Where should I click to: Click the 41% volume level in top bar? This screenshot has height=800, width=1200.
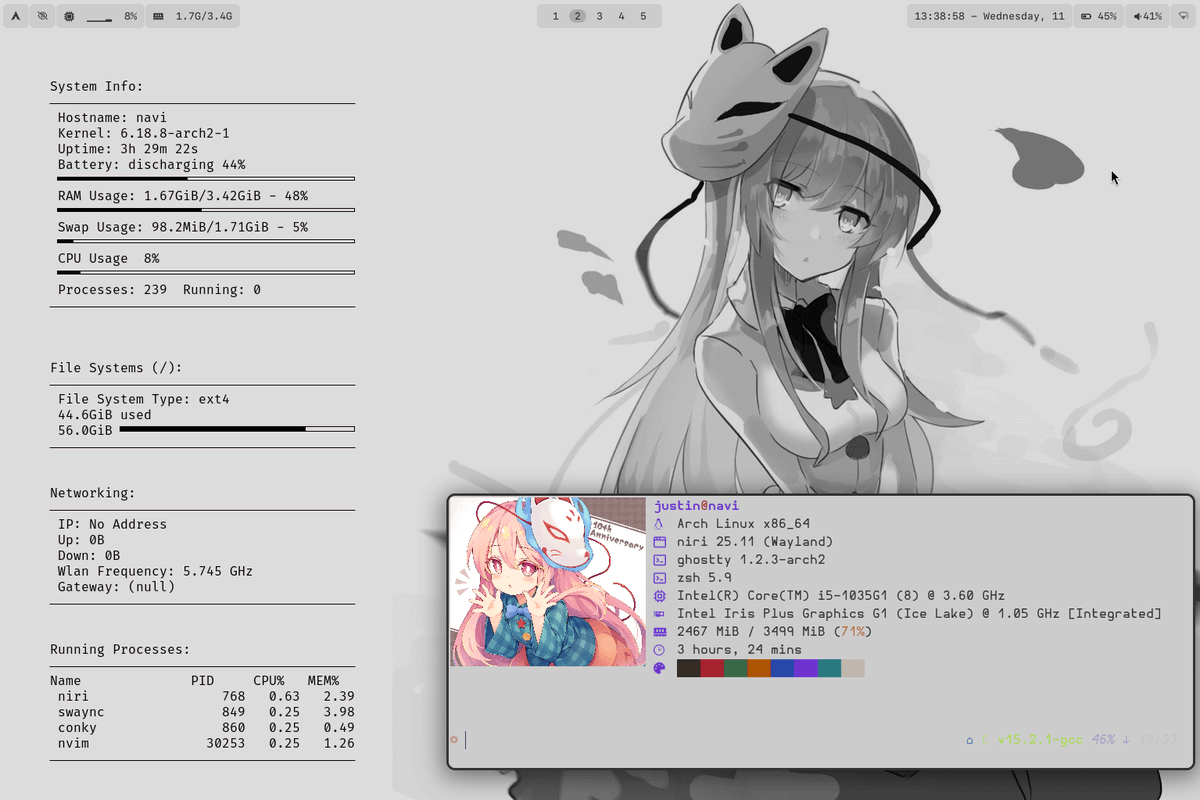point(1152,16)
